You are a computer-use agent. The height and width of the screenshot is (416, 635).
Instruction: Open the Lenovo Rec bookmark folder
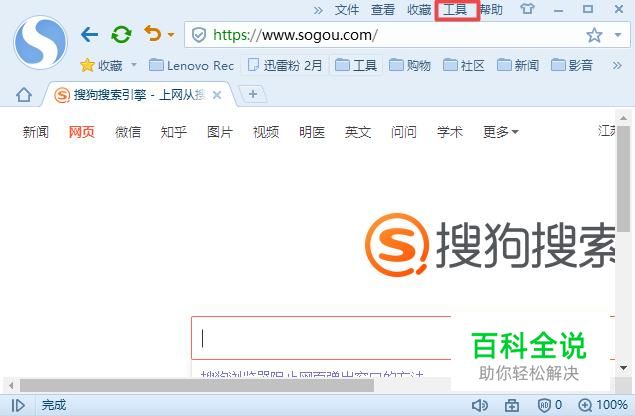(x=191, y=65)
